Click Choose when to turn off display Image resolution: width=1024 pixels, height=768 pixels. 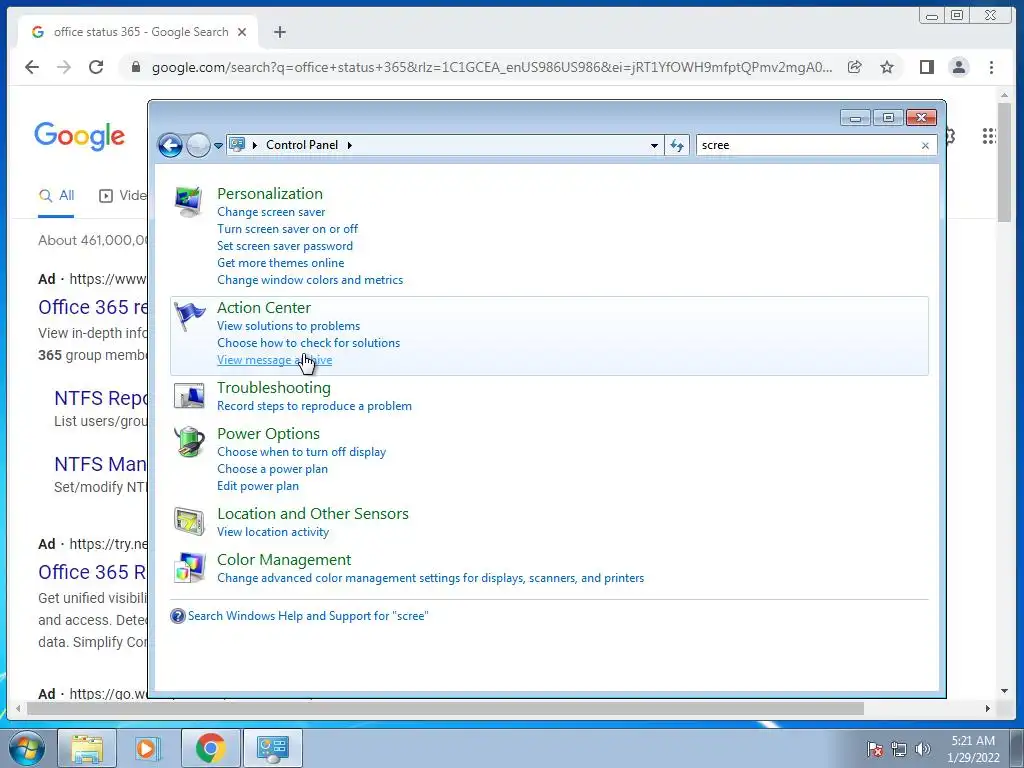click(x=301, y=451)
